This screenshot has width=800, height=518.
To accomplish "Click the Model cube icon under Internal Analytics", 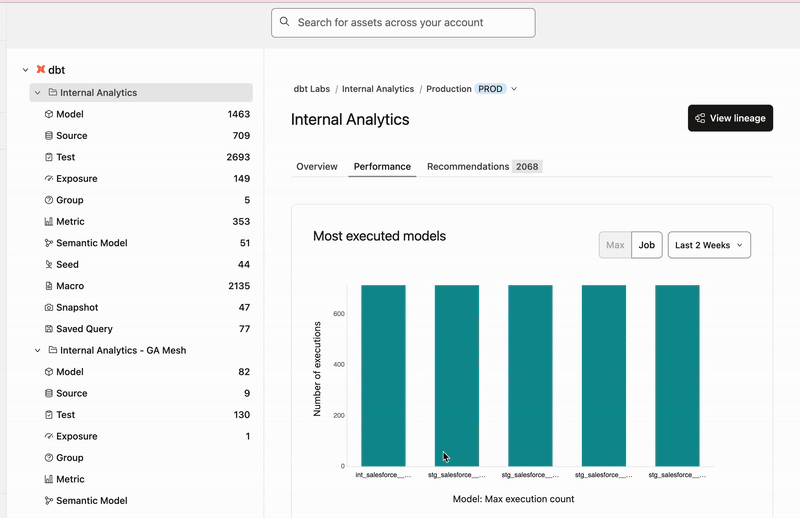I will 49,115.
